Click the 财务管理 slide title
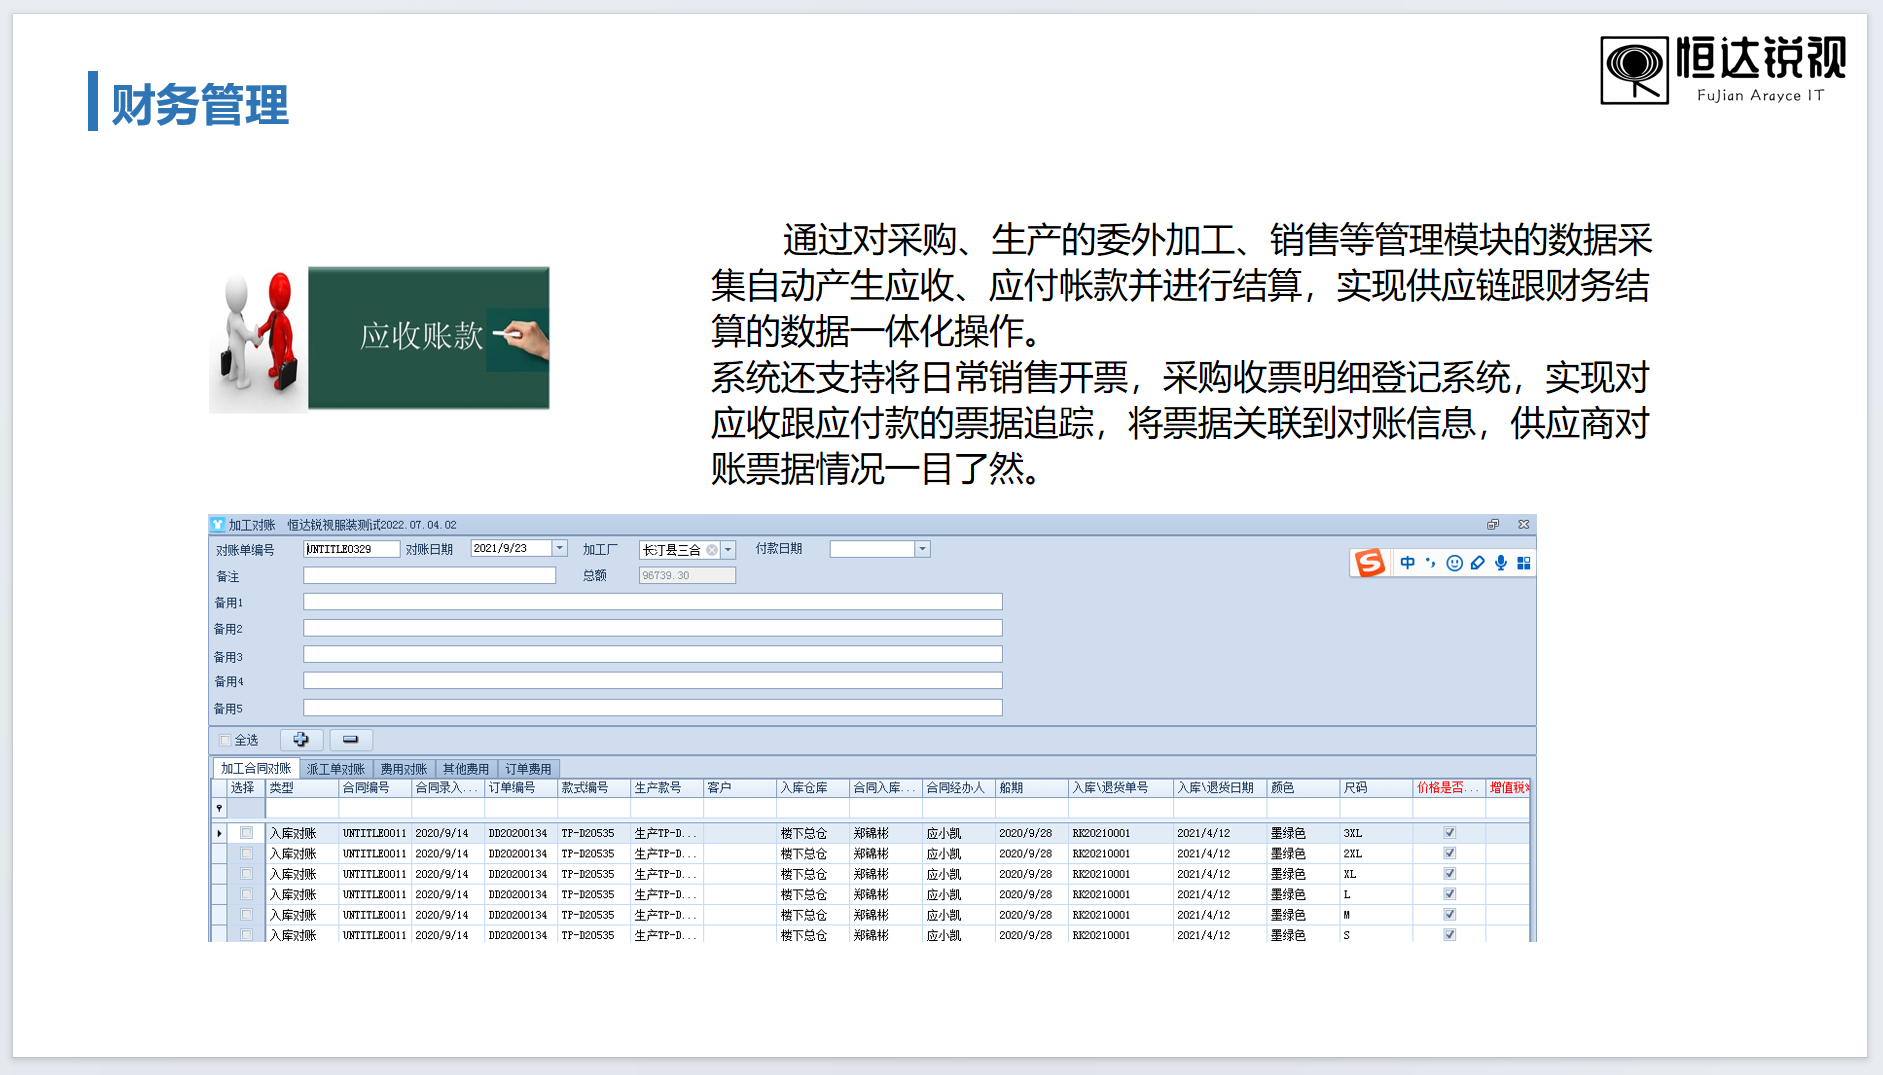This screenshot has height=1075, width=1883. (200, 105)
